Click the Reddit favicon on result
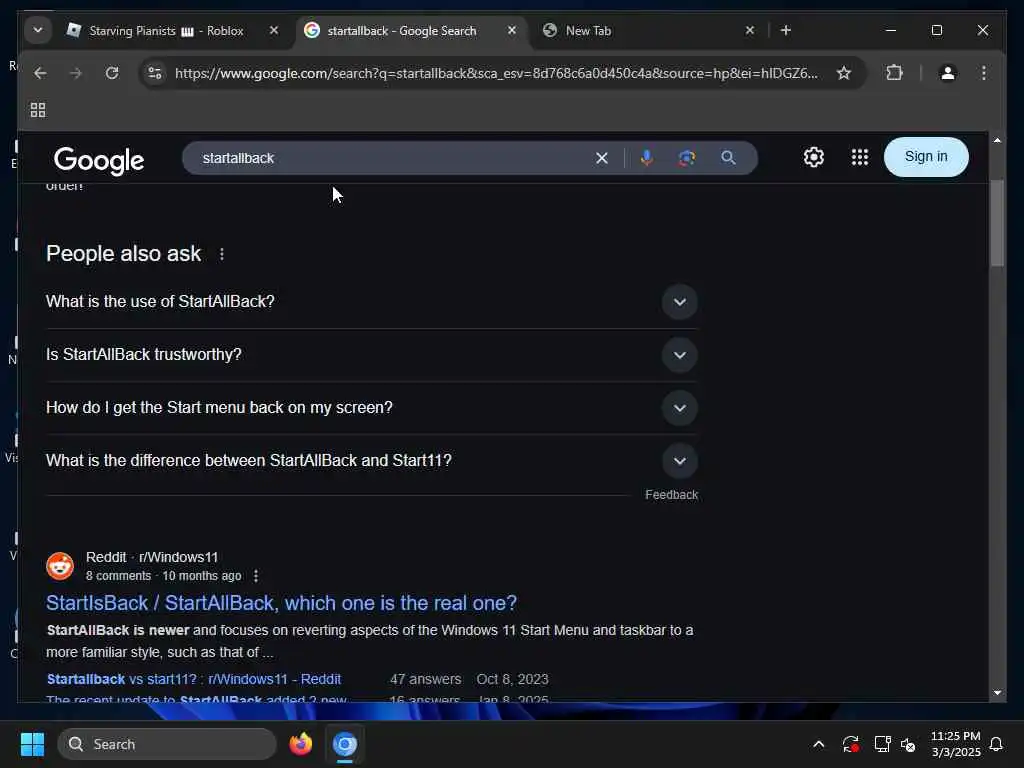Image resolution: width=1024 pixels, height=768 pixels. tap(60, 566)
